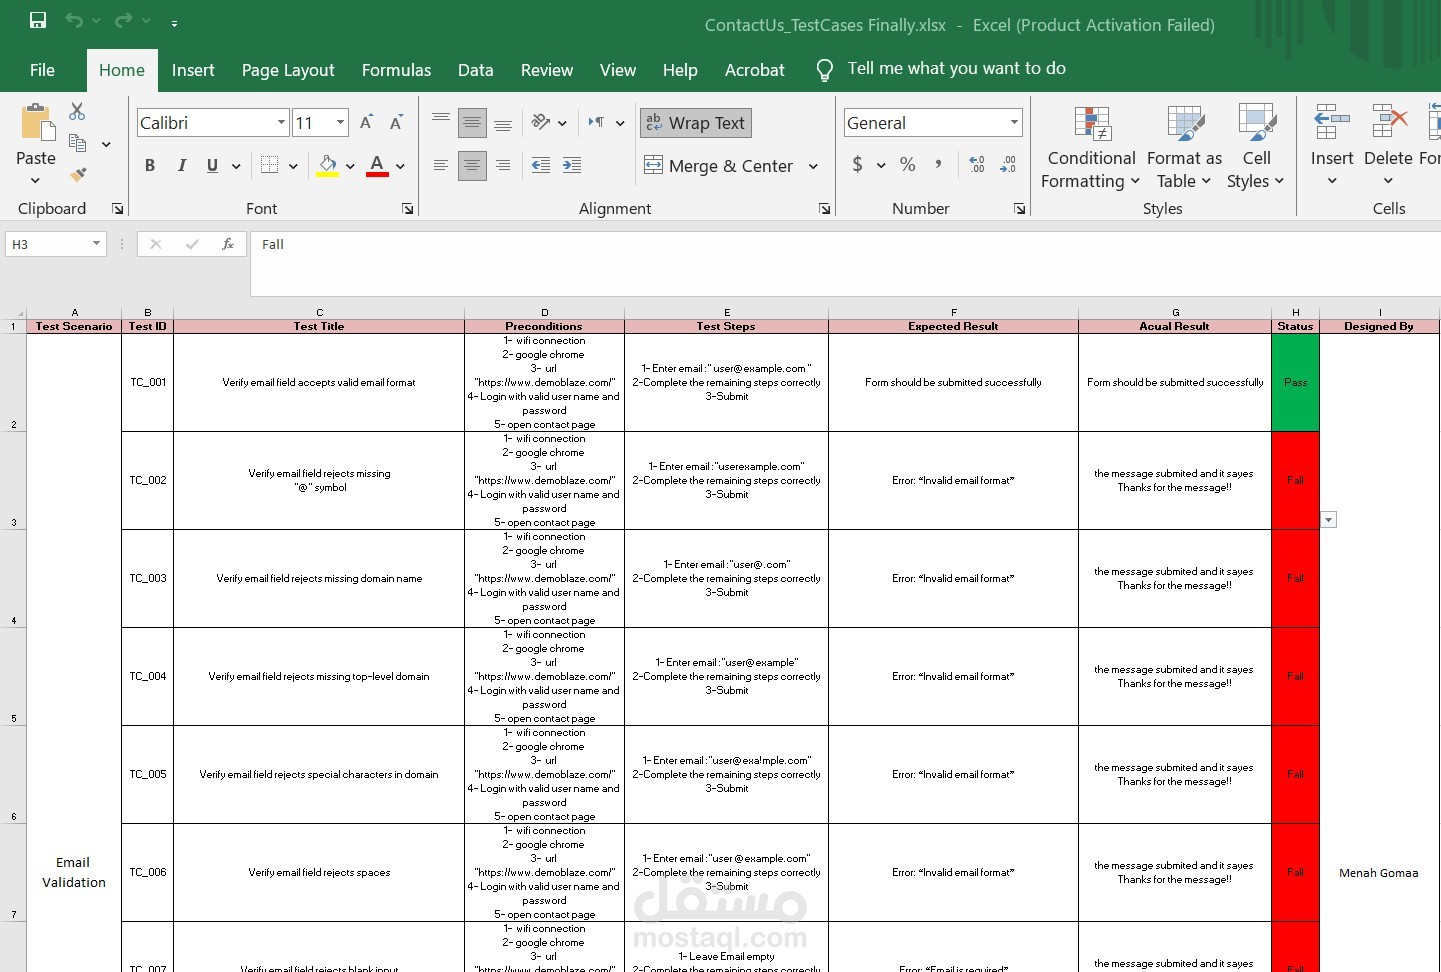Switch to the Insert tab
This screenshot has height=972, width=1441.
[x=193, y=70]
